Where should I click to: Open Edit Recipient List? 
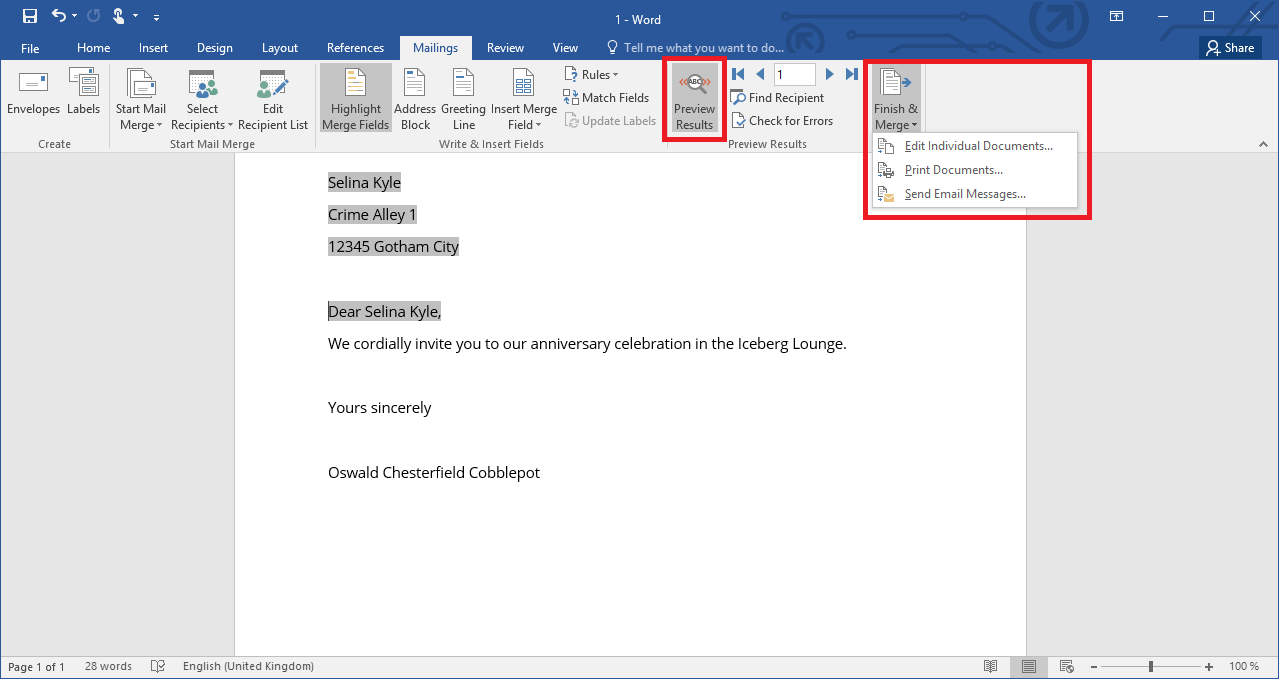point(272,99)
